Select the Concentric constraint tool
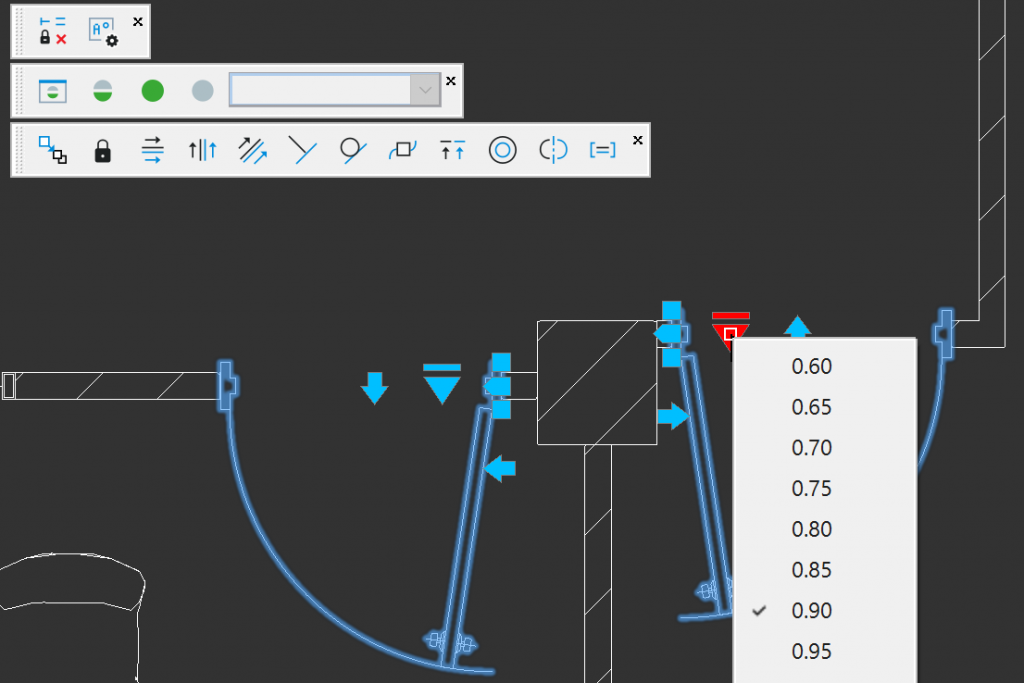Viewport: 1024px width, 683px height. [x=503, y=150]
